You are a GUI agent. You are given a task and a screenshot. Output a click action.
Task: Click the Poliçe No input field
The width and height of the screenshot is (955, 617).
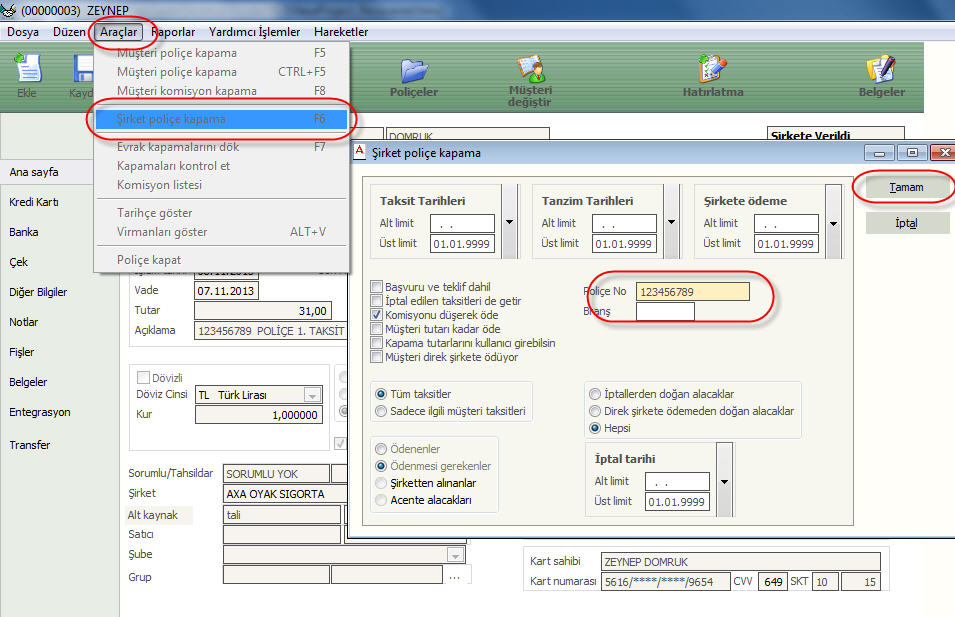pyautogui.click(x=692, y=292)
